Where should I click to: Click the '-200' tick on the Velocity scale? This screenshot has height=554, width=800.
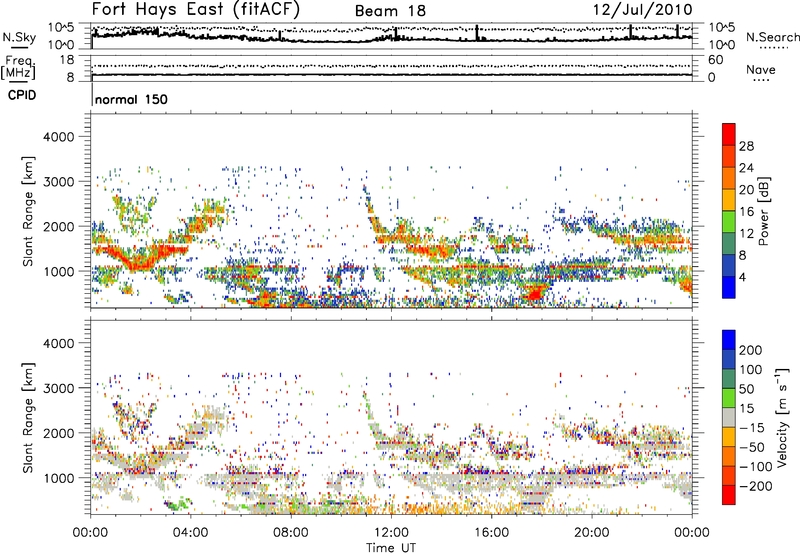[x=755, y=486]
